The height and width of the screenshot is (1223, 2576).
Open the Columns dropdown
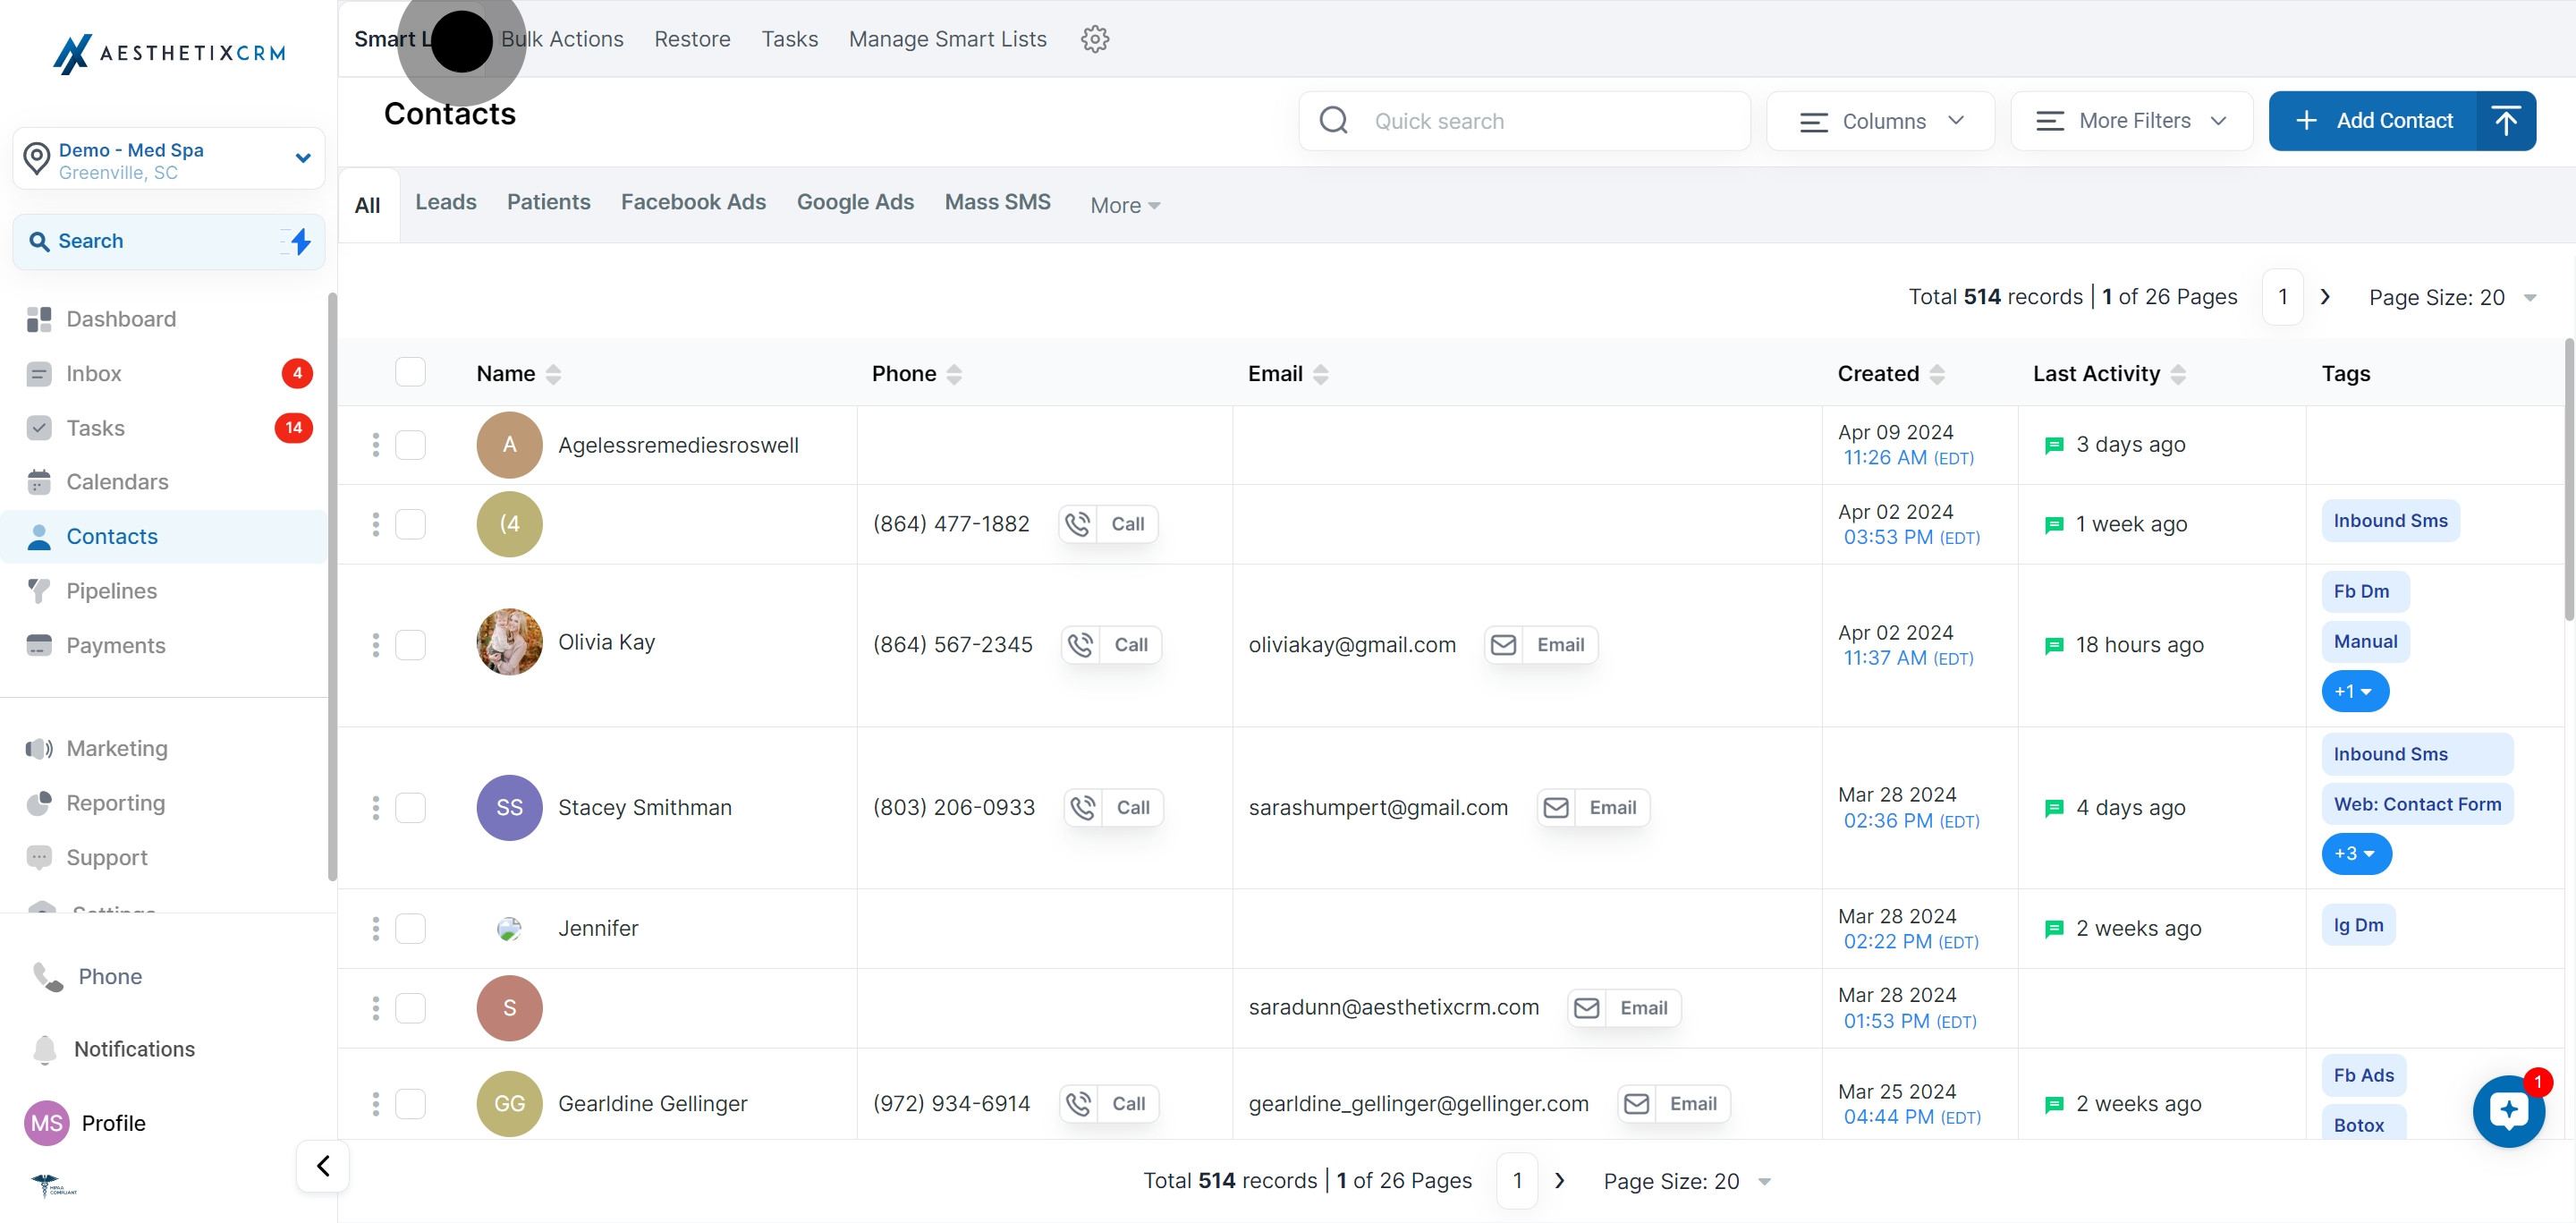coord(1880,121)
